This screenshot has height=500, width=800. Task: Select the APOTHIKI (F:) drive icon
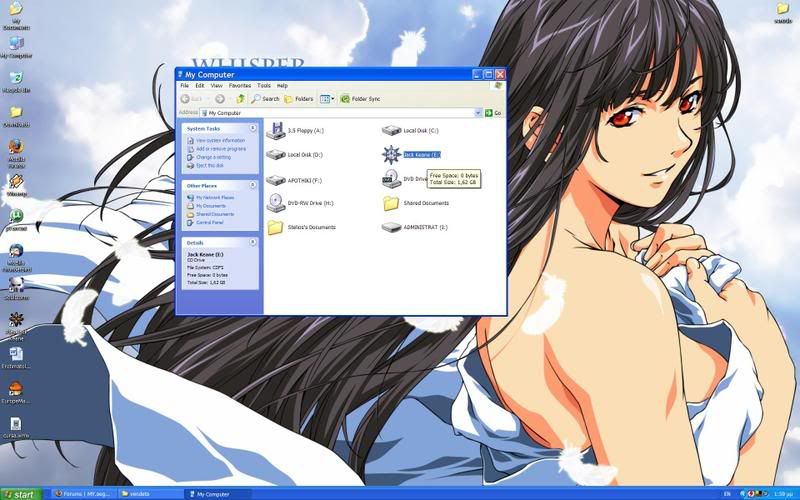point(276,180)
